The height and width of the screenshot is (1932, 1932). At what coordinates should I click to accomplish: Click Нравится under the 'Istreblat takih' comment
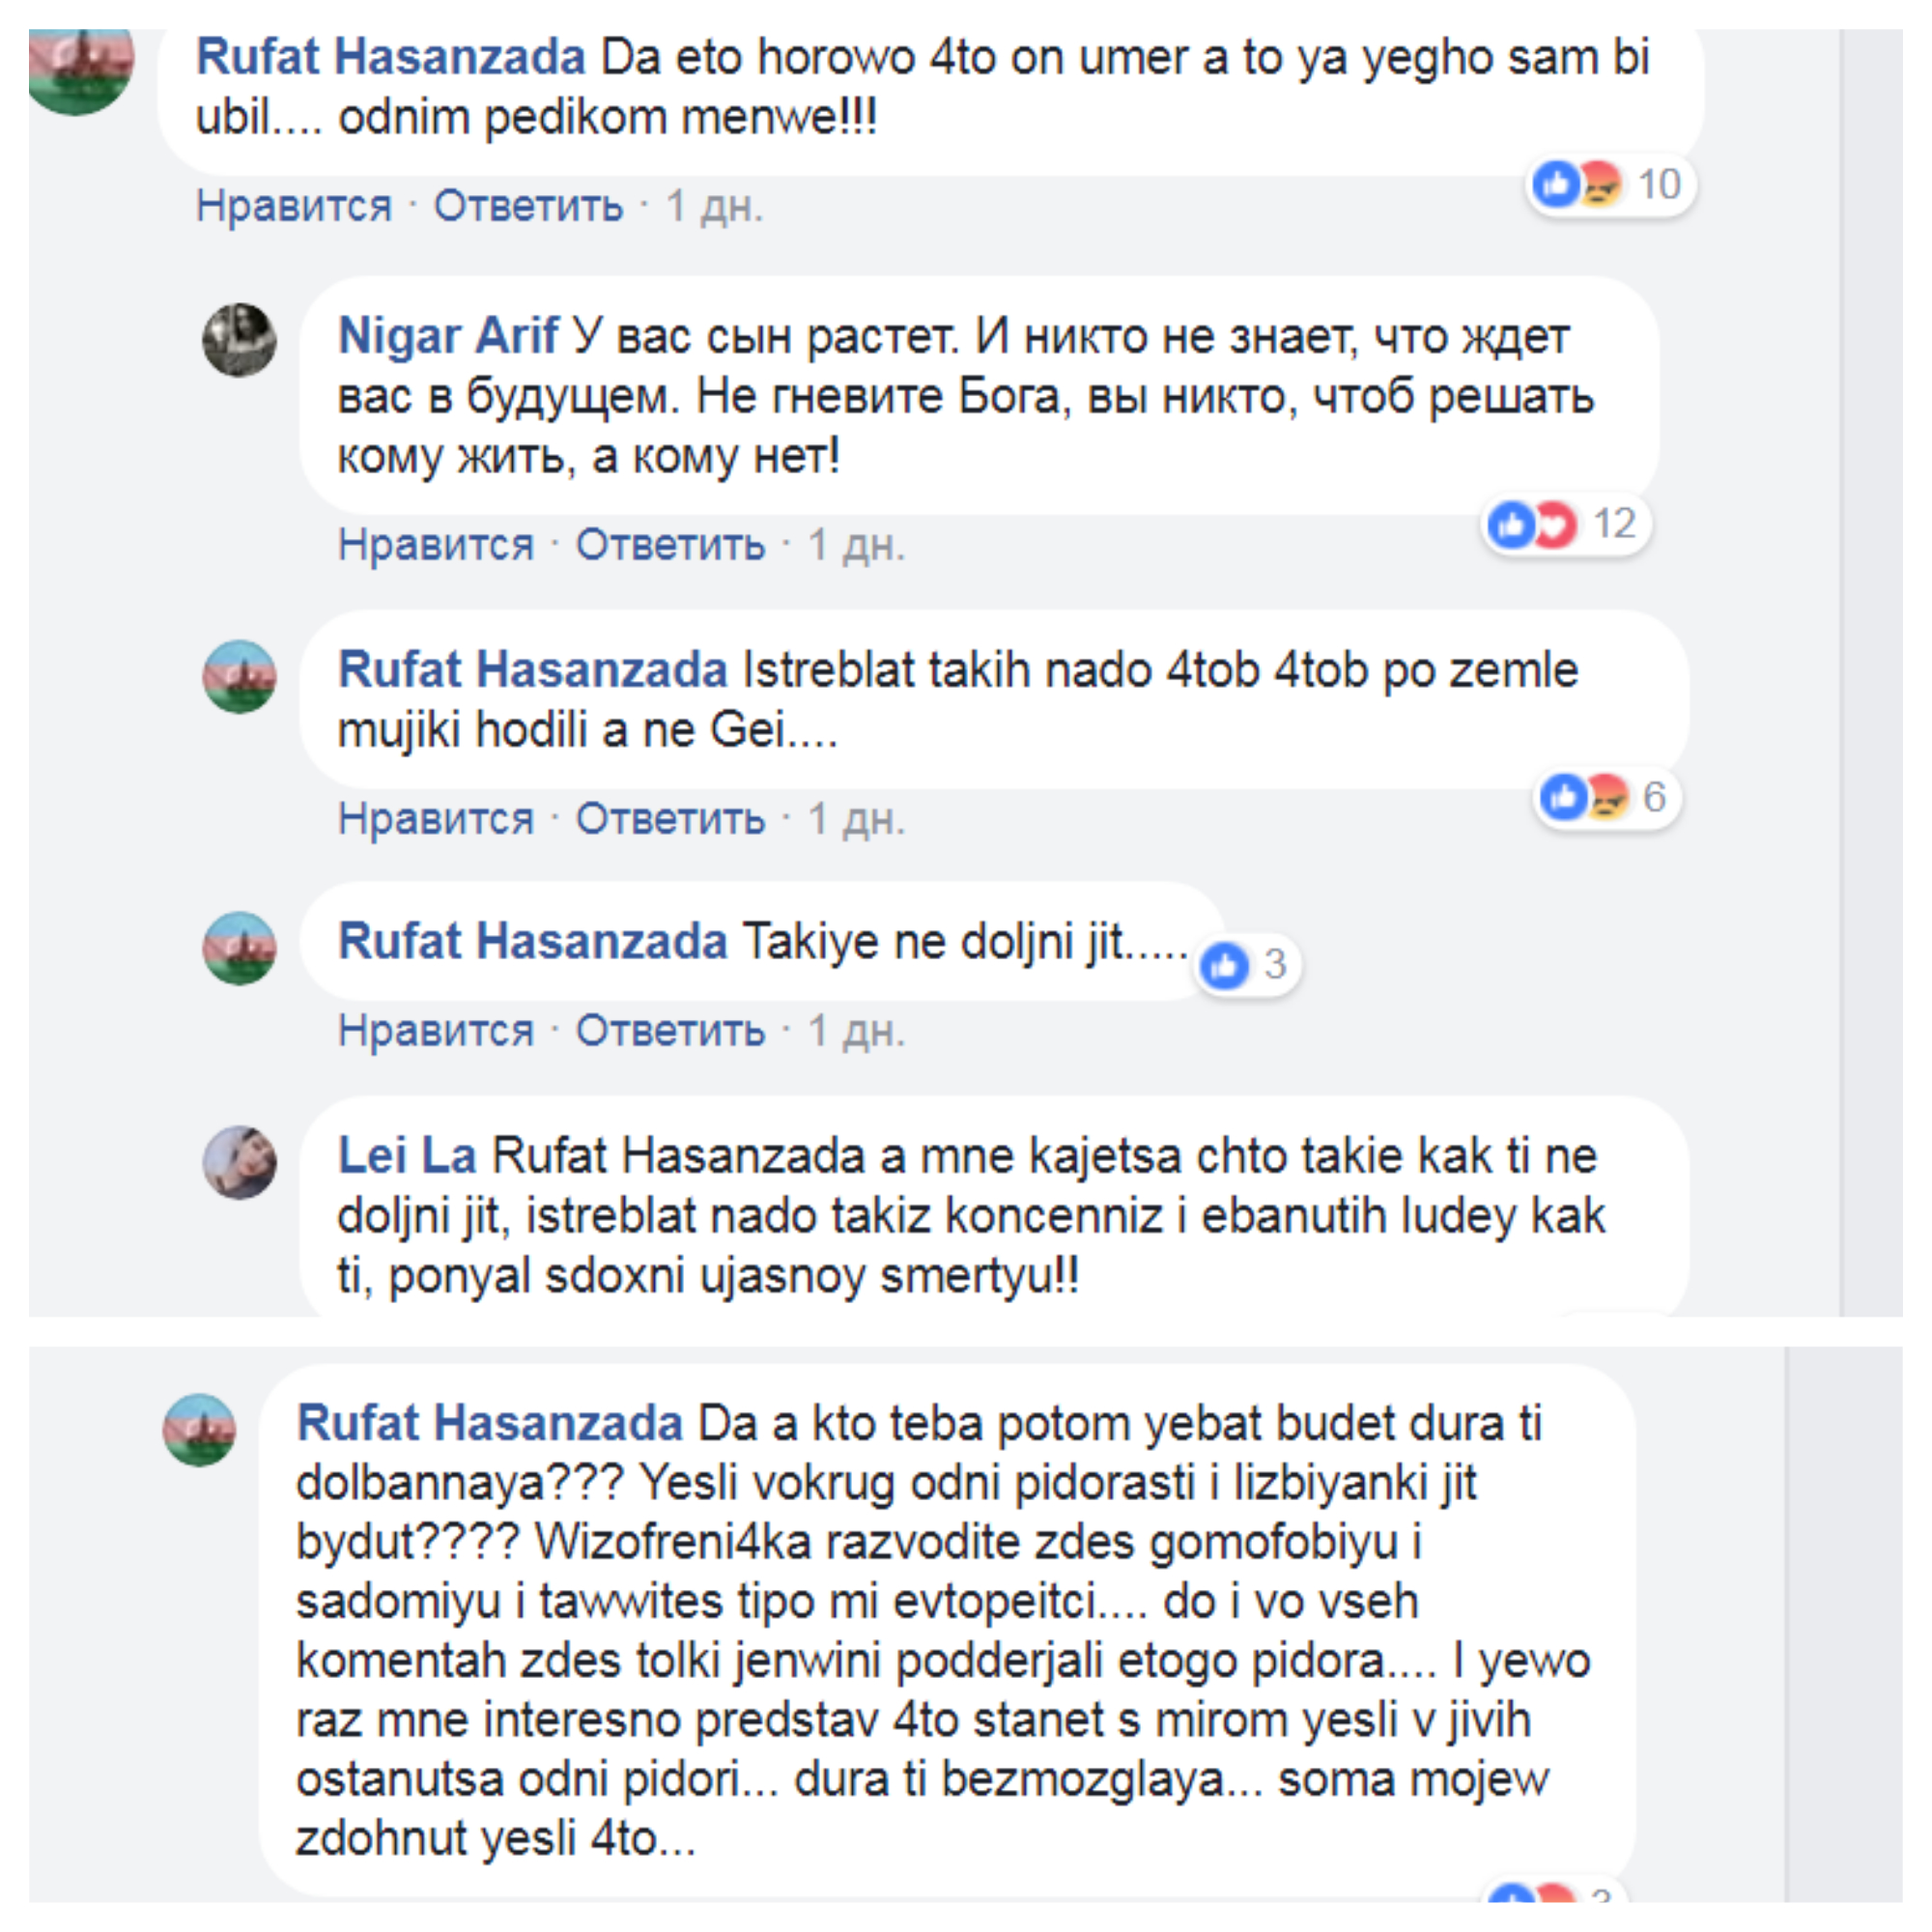coord(436,819)
